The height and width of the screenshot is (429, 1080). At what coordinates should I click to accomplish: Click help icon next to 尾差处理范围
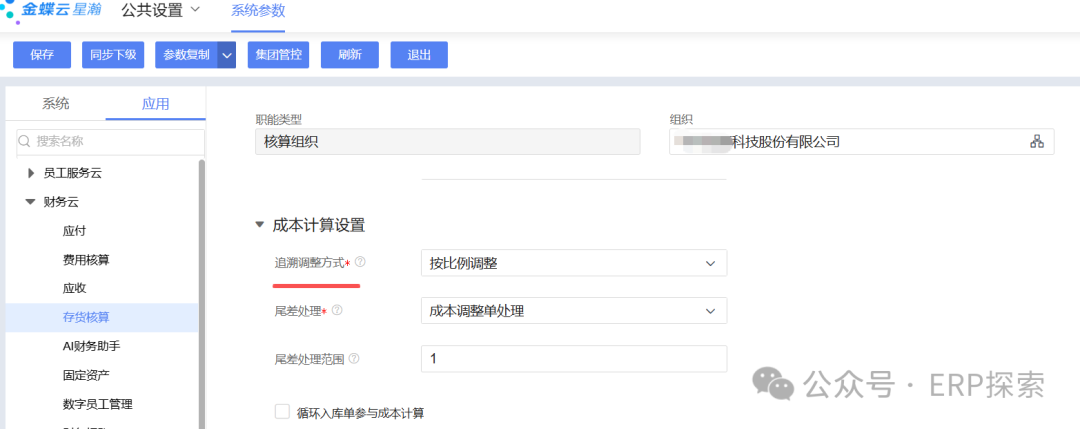[x=354, y=359]
